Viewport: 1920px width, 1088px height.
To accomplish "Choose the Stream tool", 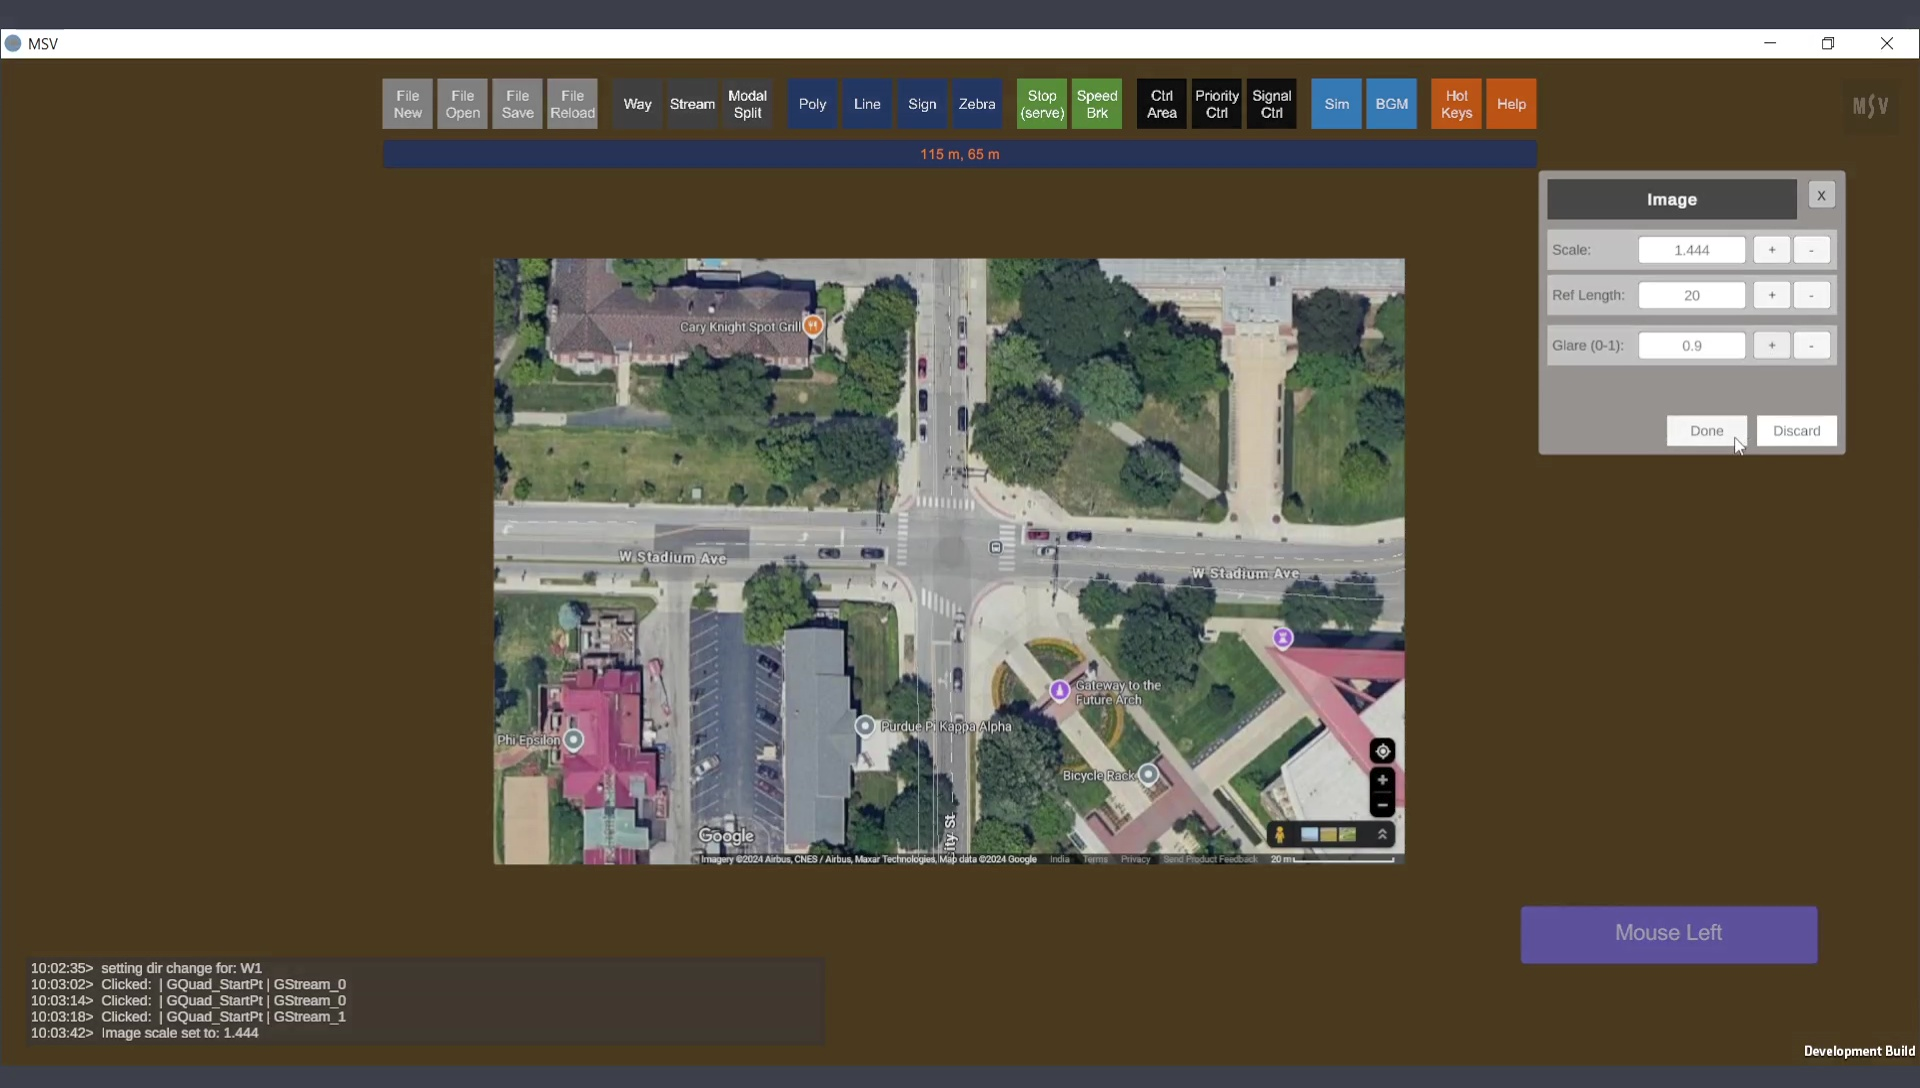I will (x=692, y=104).
